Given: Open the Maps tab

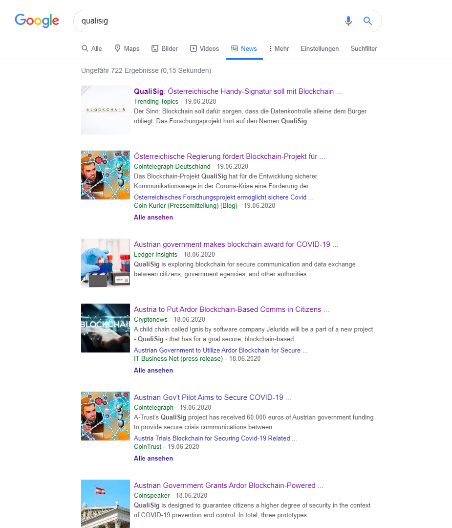Looking at the screenshot, I should [127, 48].
